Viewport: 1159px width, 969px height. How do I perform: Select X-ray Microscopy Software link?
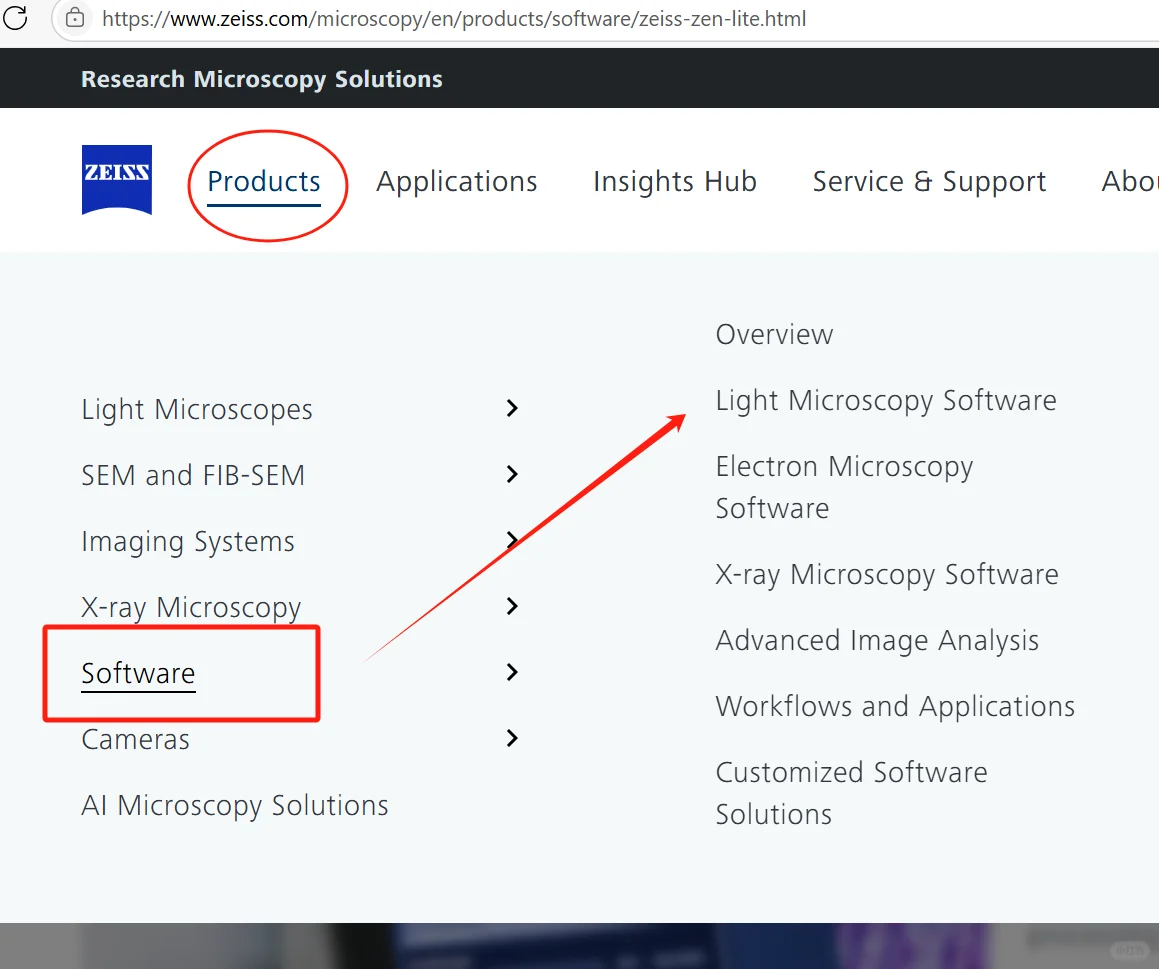[x=887, y=574]
